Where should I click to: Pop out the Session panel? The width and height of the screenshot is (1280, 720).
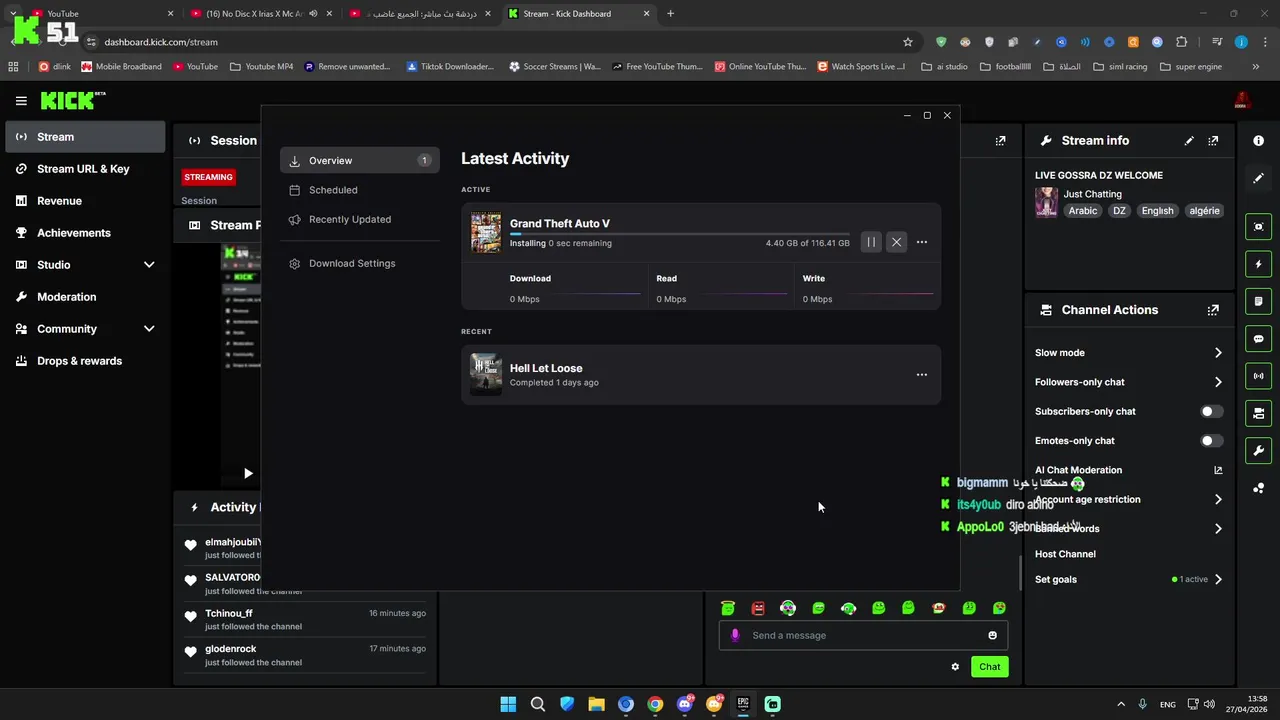click(1000, 141)
